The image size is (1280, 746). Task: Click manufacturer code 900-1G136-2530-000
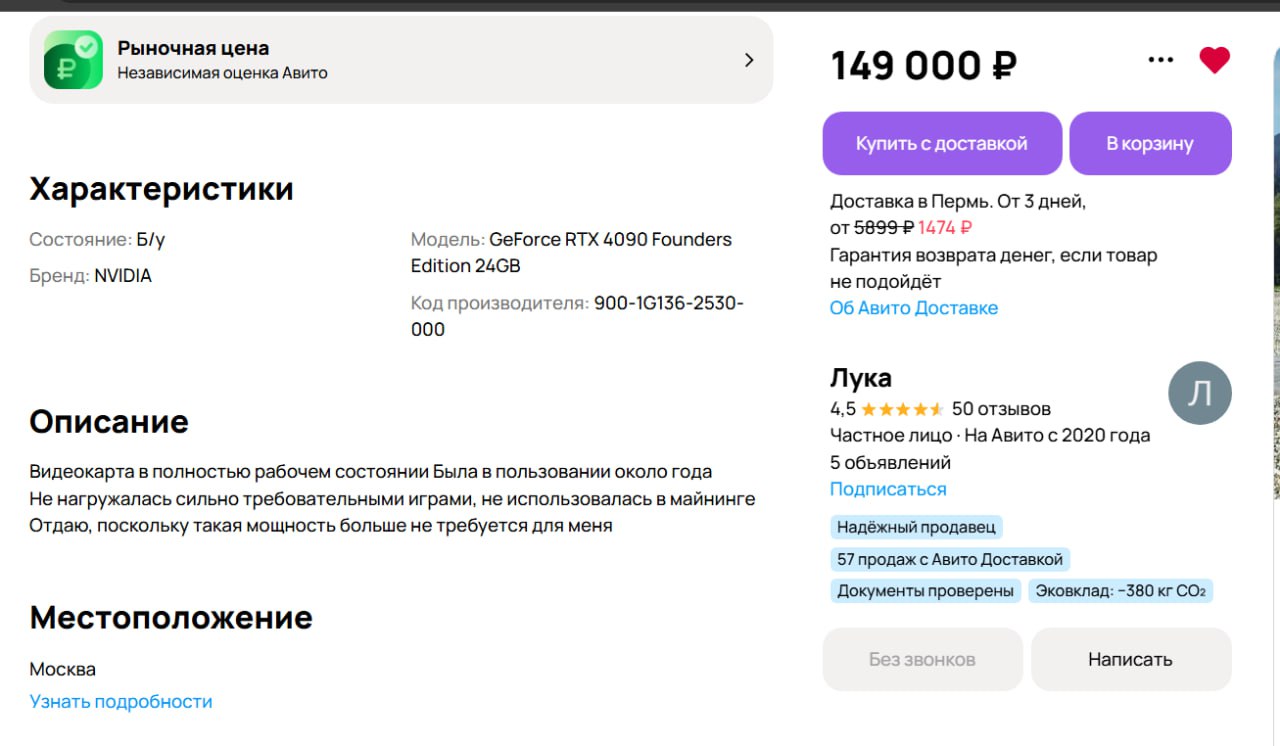(578, 316)
